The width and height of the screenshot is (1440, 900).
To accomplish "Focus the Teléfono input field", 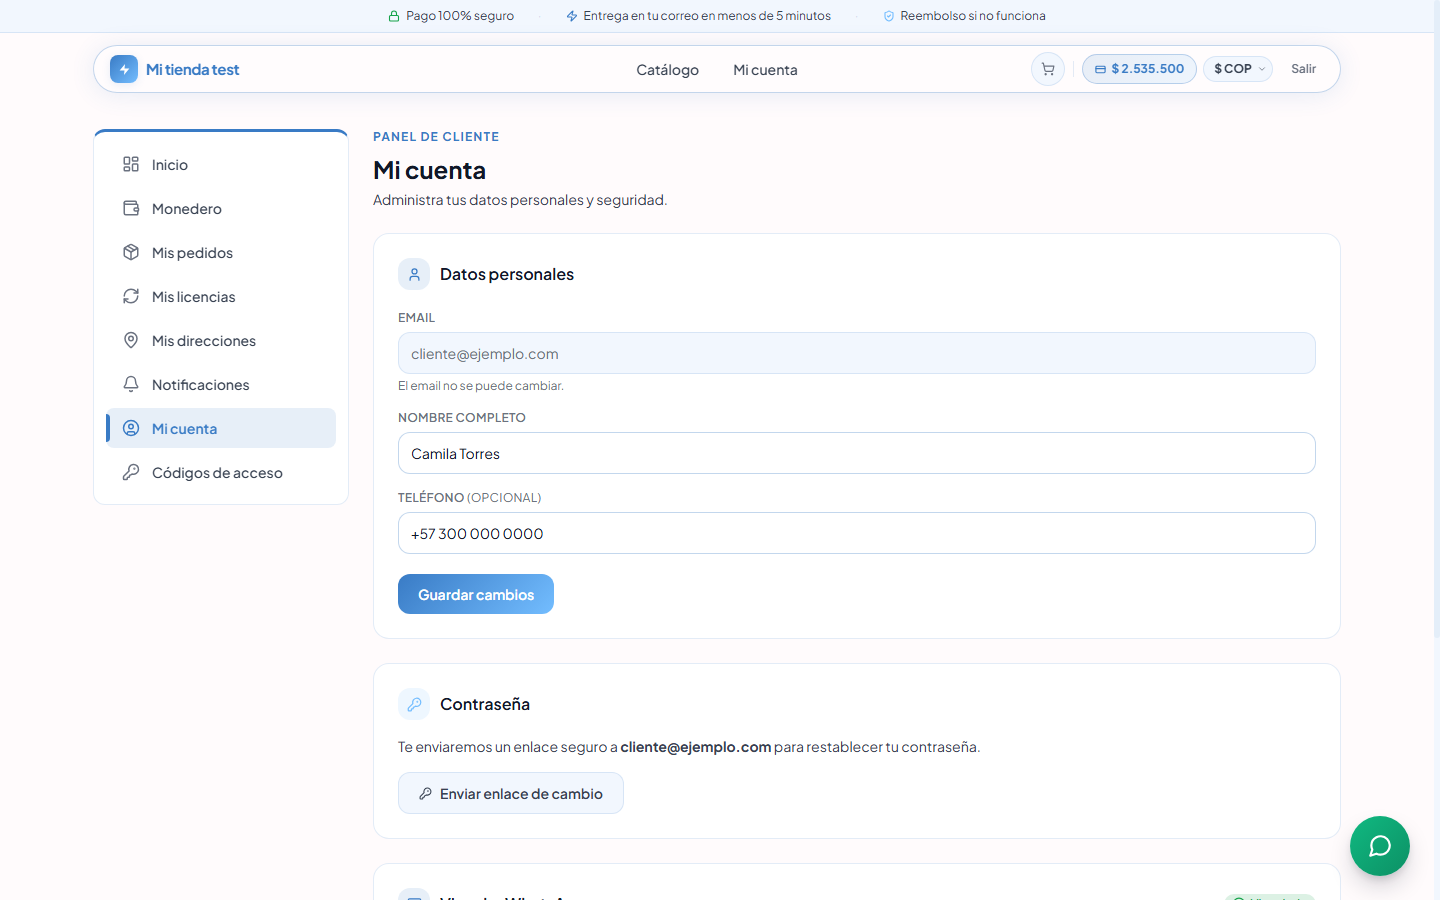I will [x=857, y=533].
